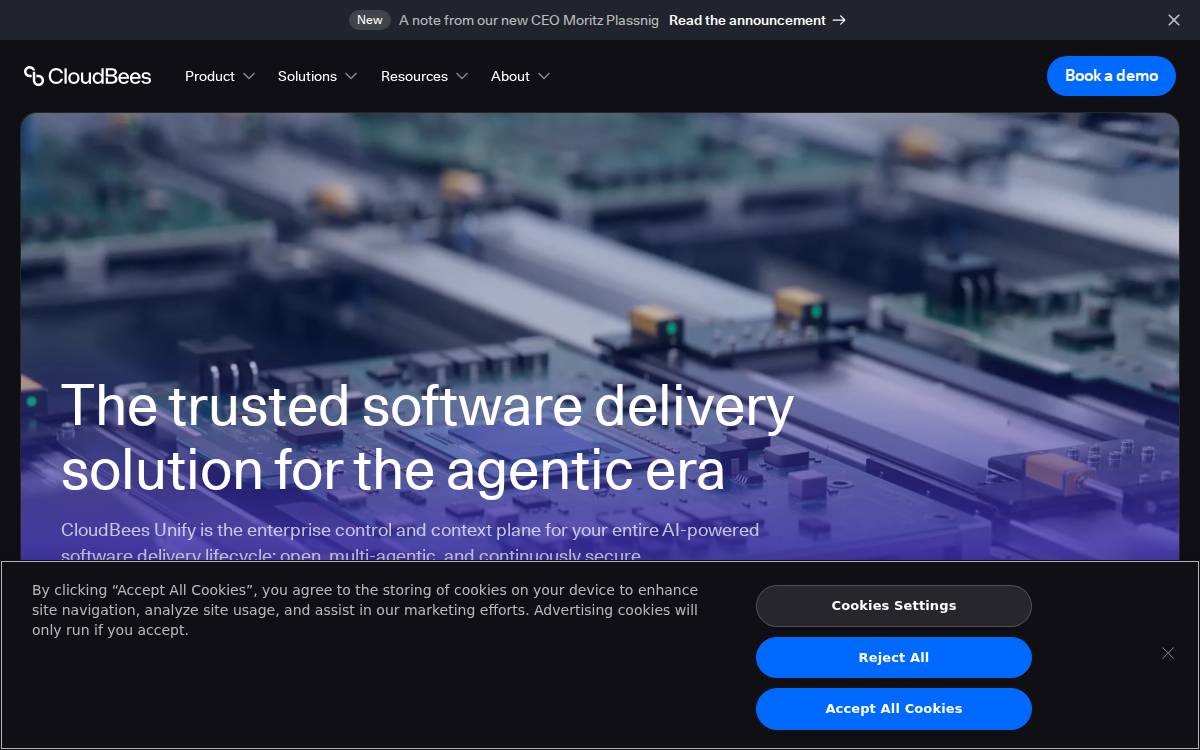Click the CloudBees logo
The height and width of the screenshot is (750, 1200).
[x=88, y=76]
